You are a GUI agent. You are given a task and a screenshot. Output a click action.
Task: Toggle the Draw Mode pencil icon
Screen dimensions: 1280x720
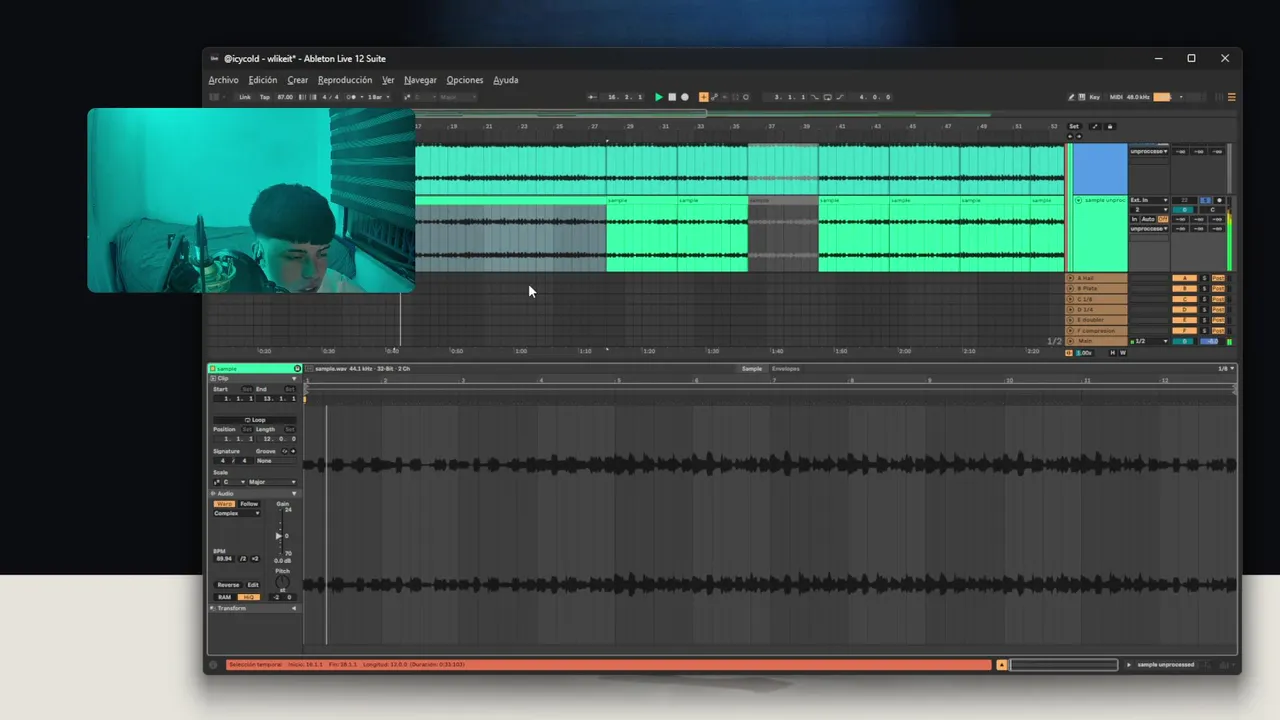click(x=1071, y=97)
